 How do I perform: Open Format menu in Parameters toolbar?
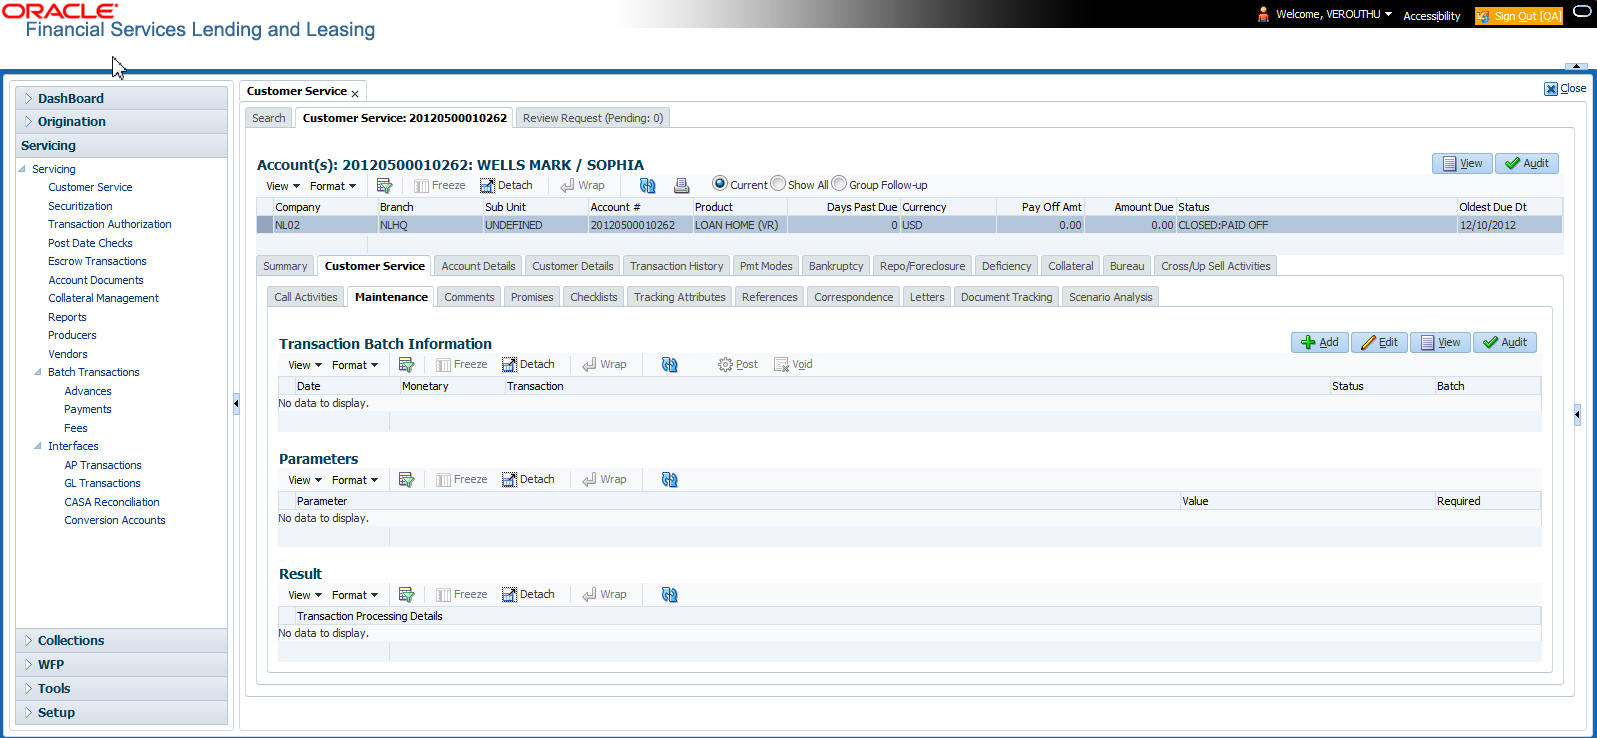355,480
